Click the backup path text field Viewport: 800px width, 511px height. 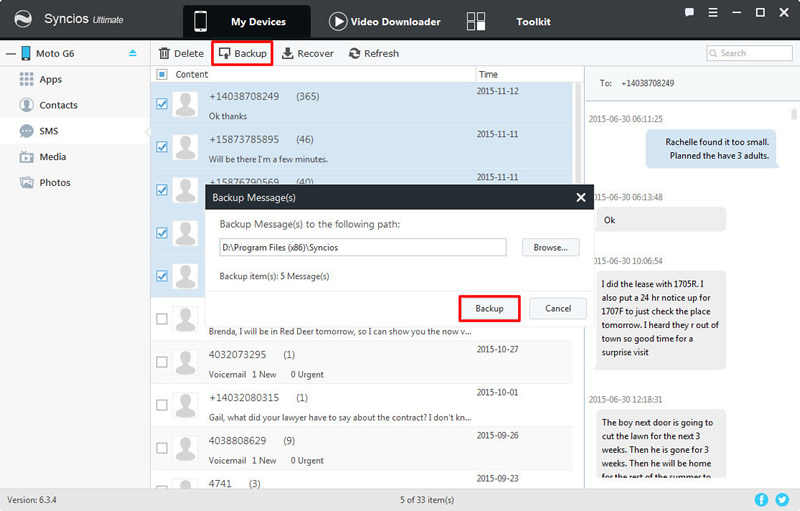click(x=363, y=247)
